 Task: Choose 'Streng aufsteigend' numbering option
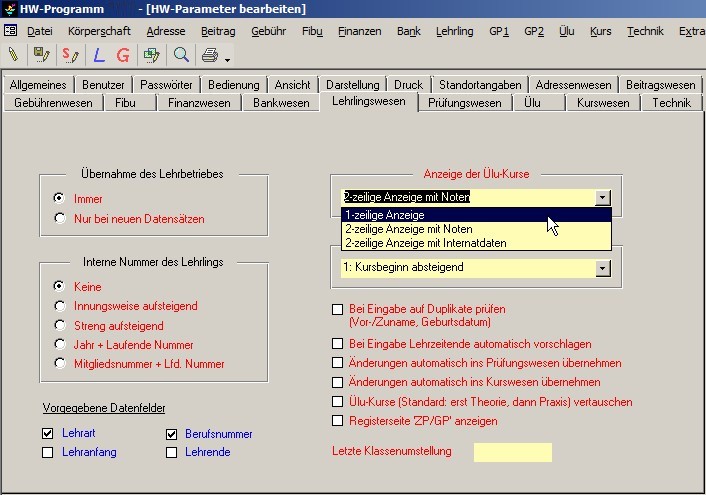[x=60, y=325]
